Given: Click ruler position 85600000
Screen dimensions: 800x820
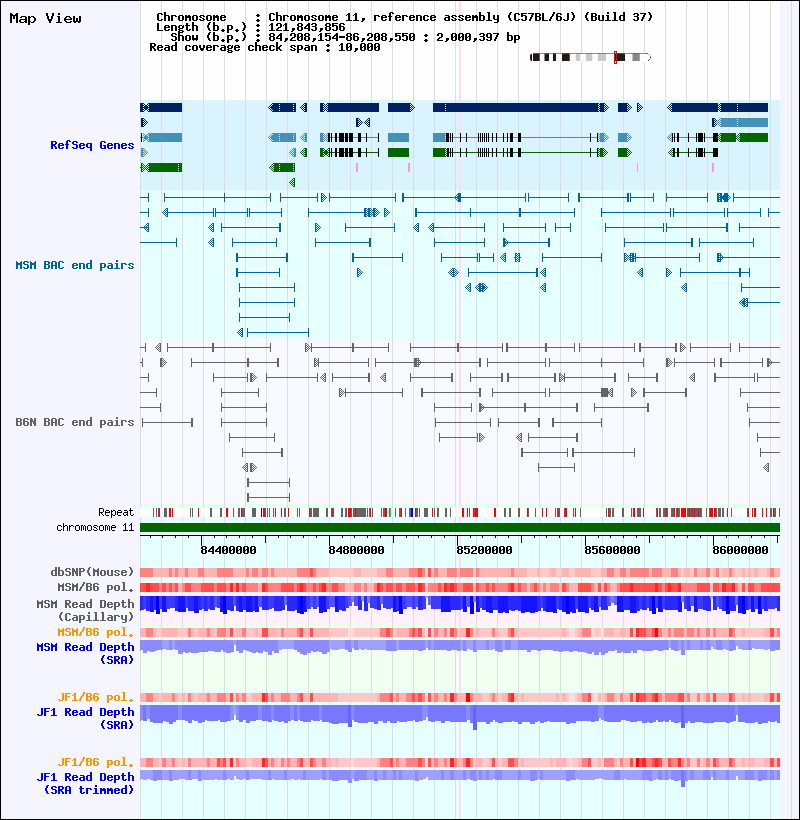Looking at the screenshot, I should pos(612,550).
